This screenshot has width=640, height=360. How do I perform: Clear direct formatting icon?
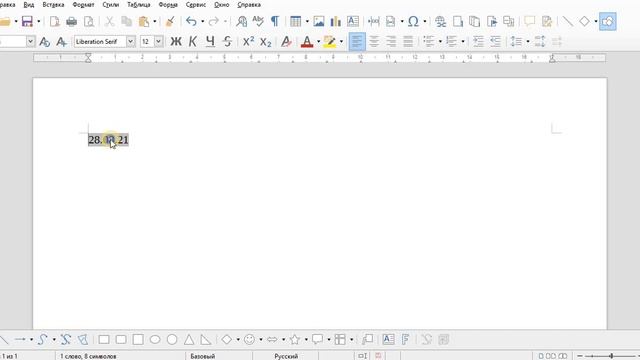[x=287, y=41]
